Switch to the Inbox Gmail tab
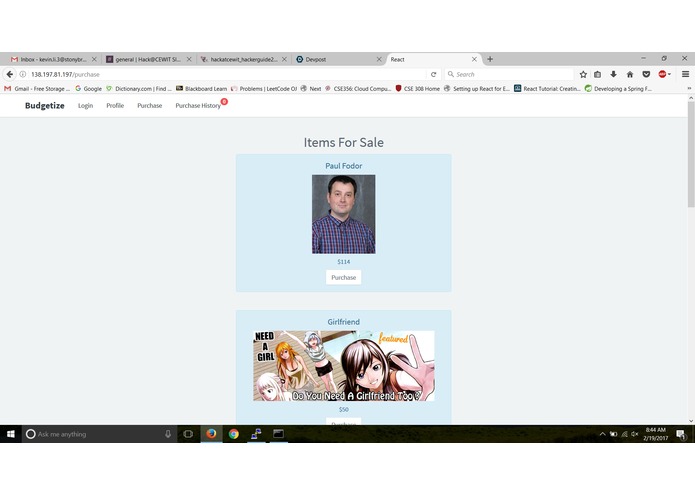Image resolution: width=695 pixels, height=494 pixels. point(52,59)
